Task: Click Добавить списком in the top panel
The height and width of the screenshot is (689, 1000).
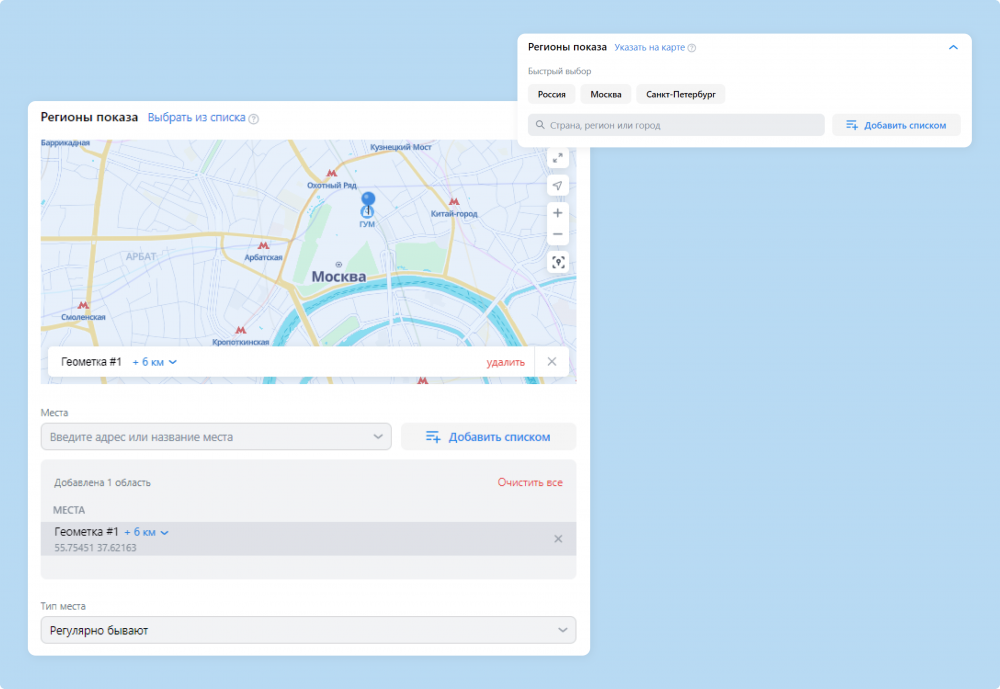Action: [896, 125]
